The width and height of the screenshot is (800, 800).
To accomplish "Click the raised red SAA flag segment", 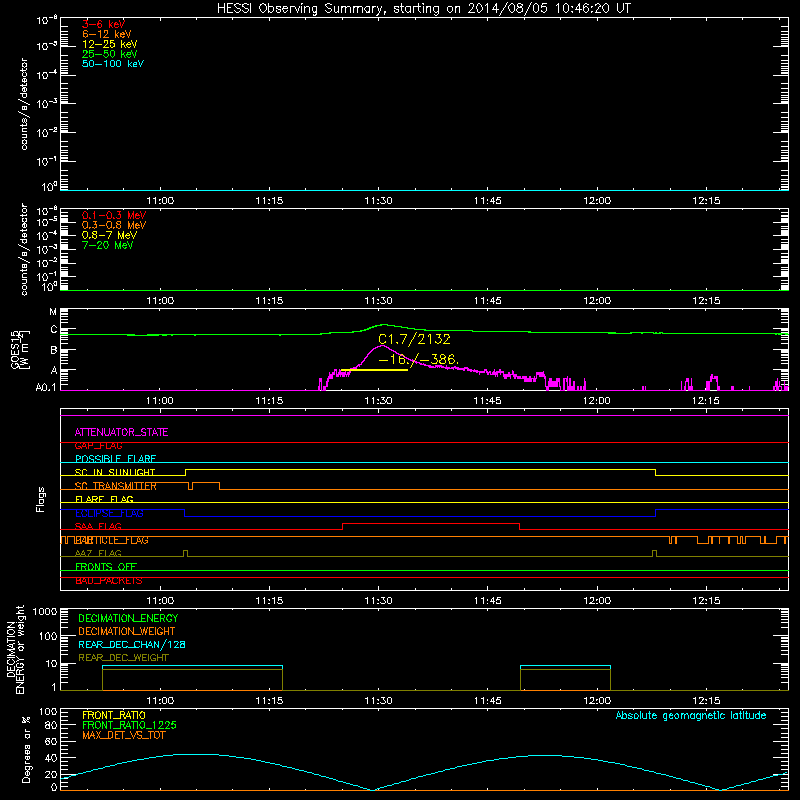I will click(x=431, y=524).
